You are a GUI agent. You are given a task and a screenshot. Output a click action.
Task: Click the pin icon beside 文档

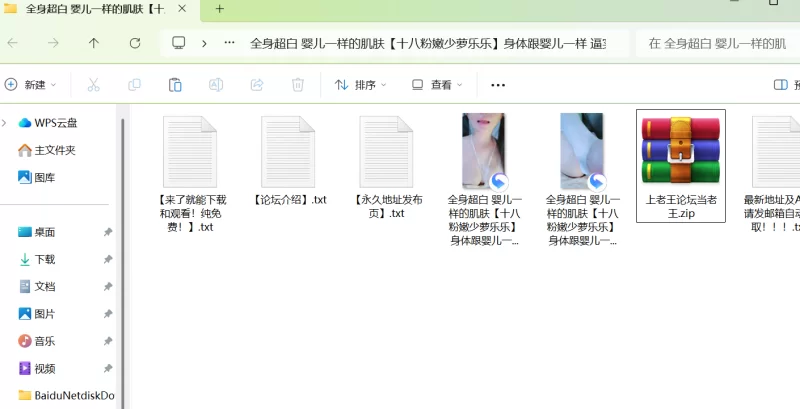[x=108, y=287]
